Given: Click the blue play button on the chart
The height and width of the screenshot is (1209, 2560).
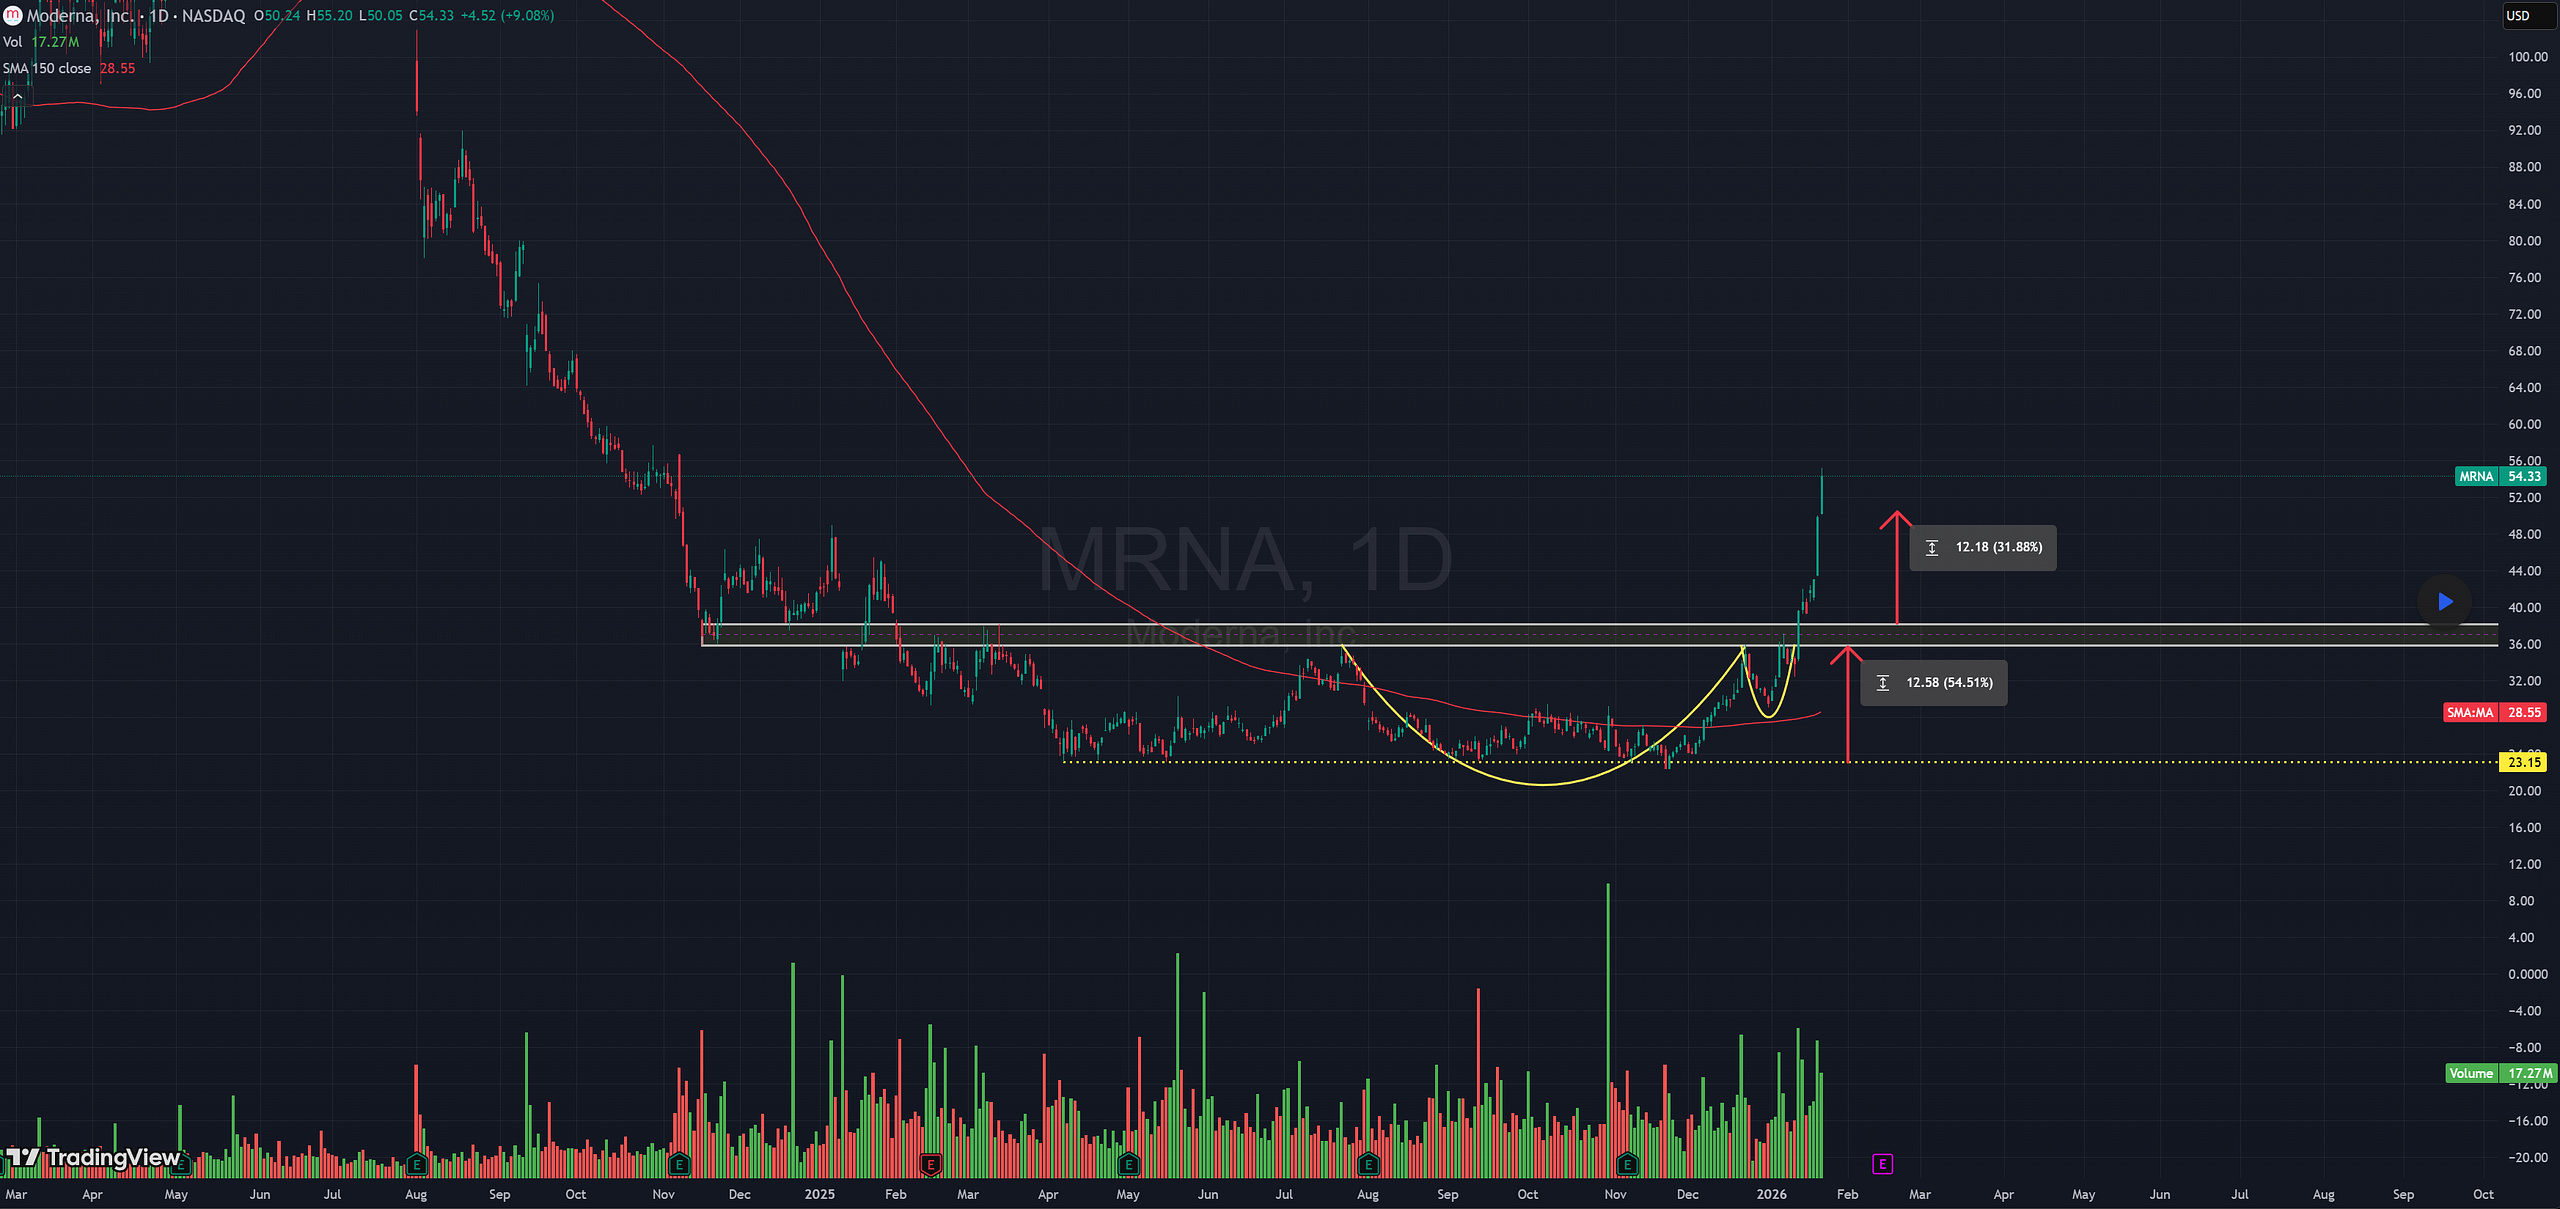Looking at the screenshot, I should tap(2444, 602).
